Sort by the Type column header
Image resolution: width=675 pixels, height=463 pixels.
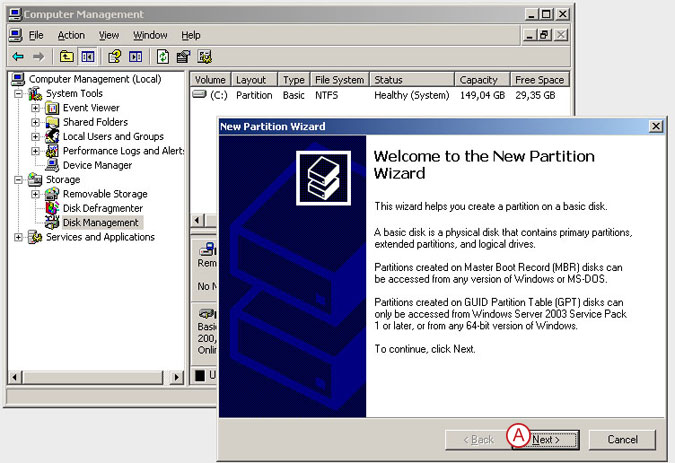[x=294, y=80]
